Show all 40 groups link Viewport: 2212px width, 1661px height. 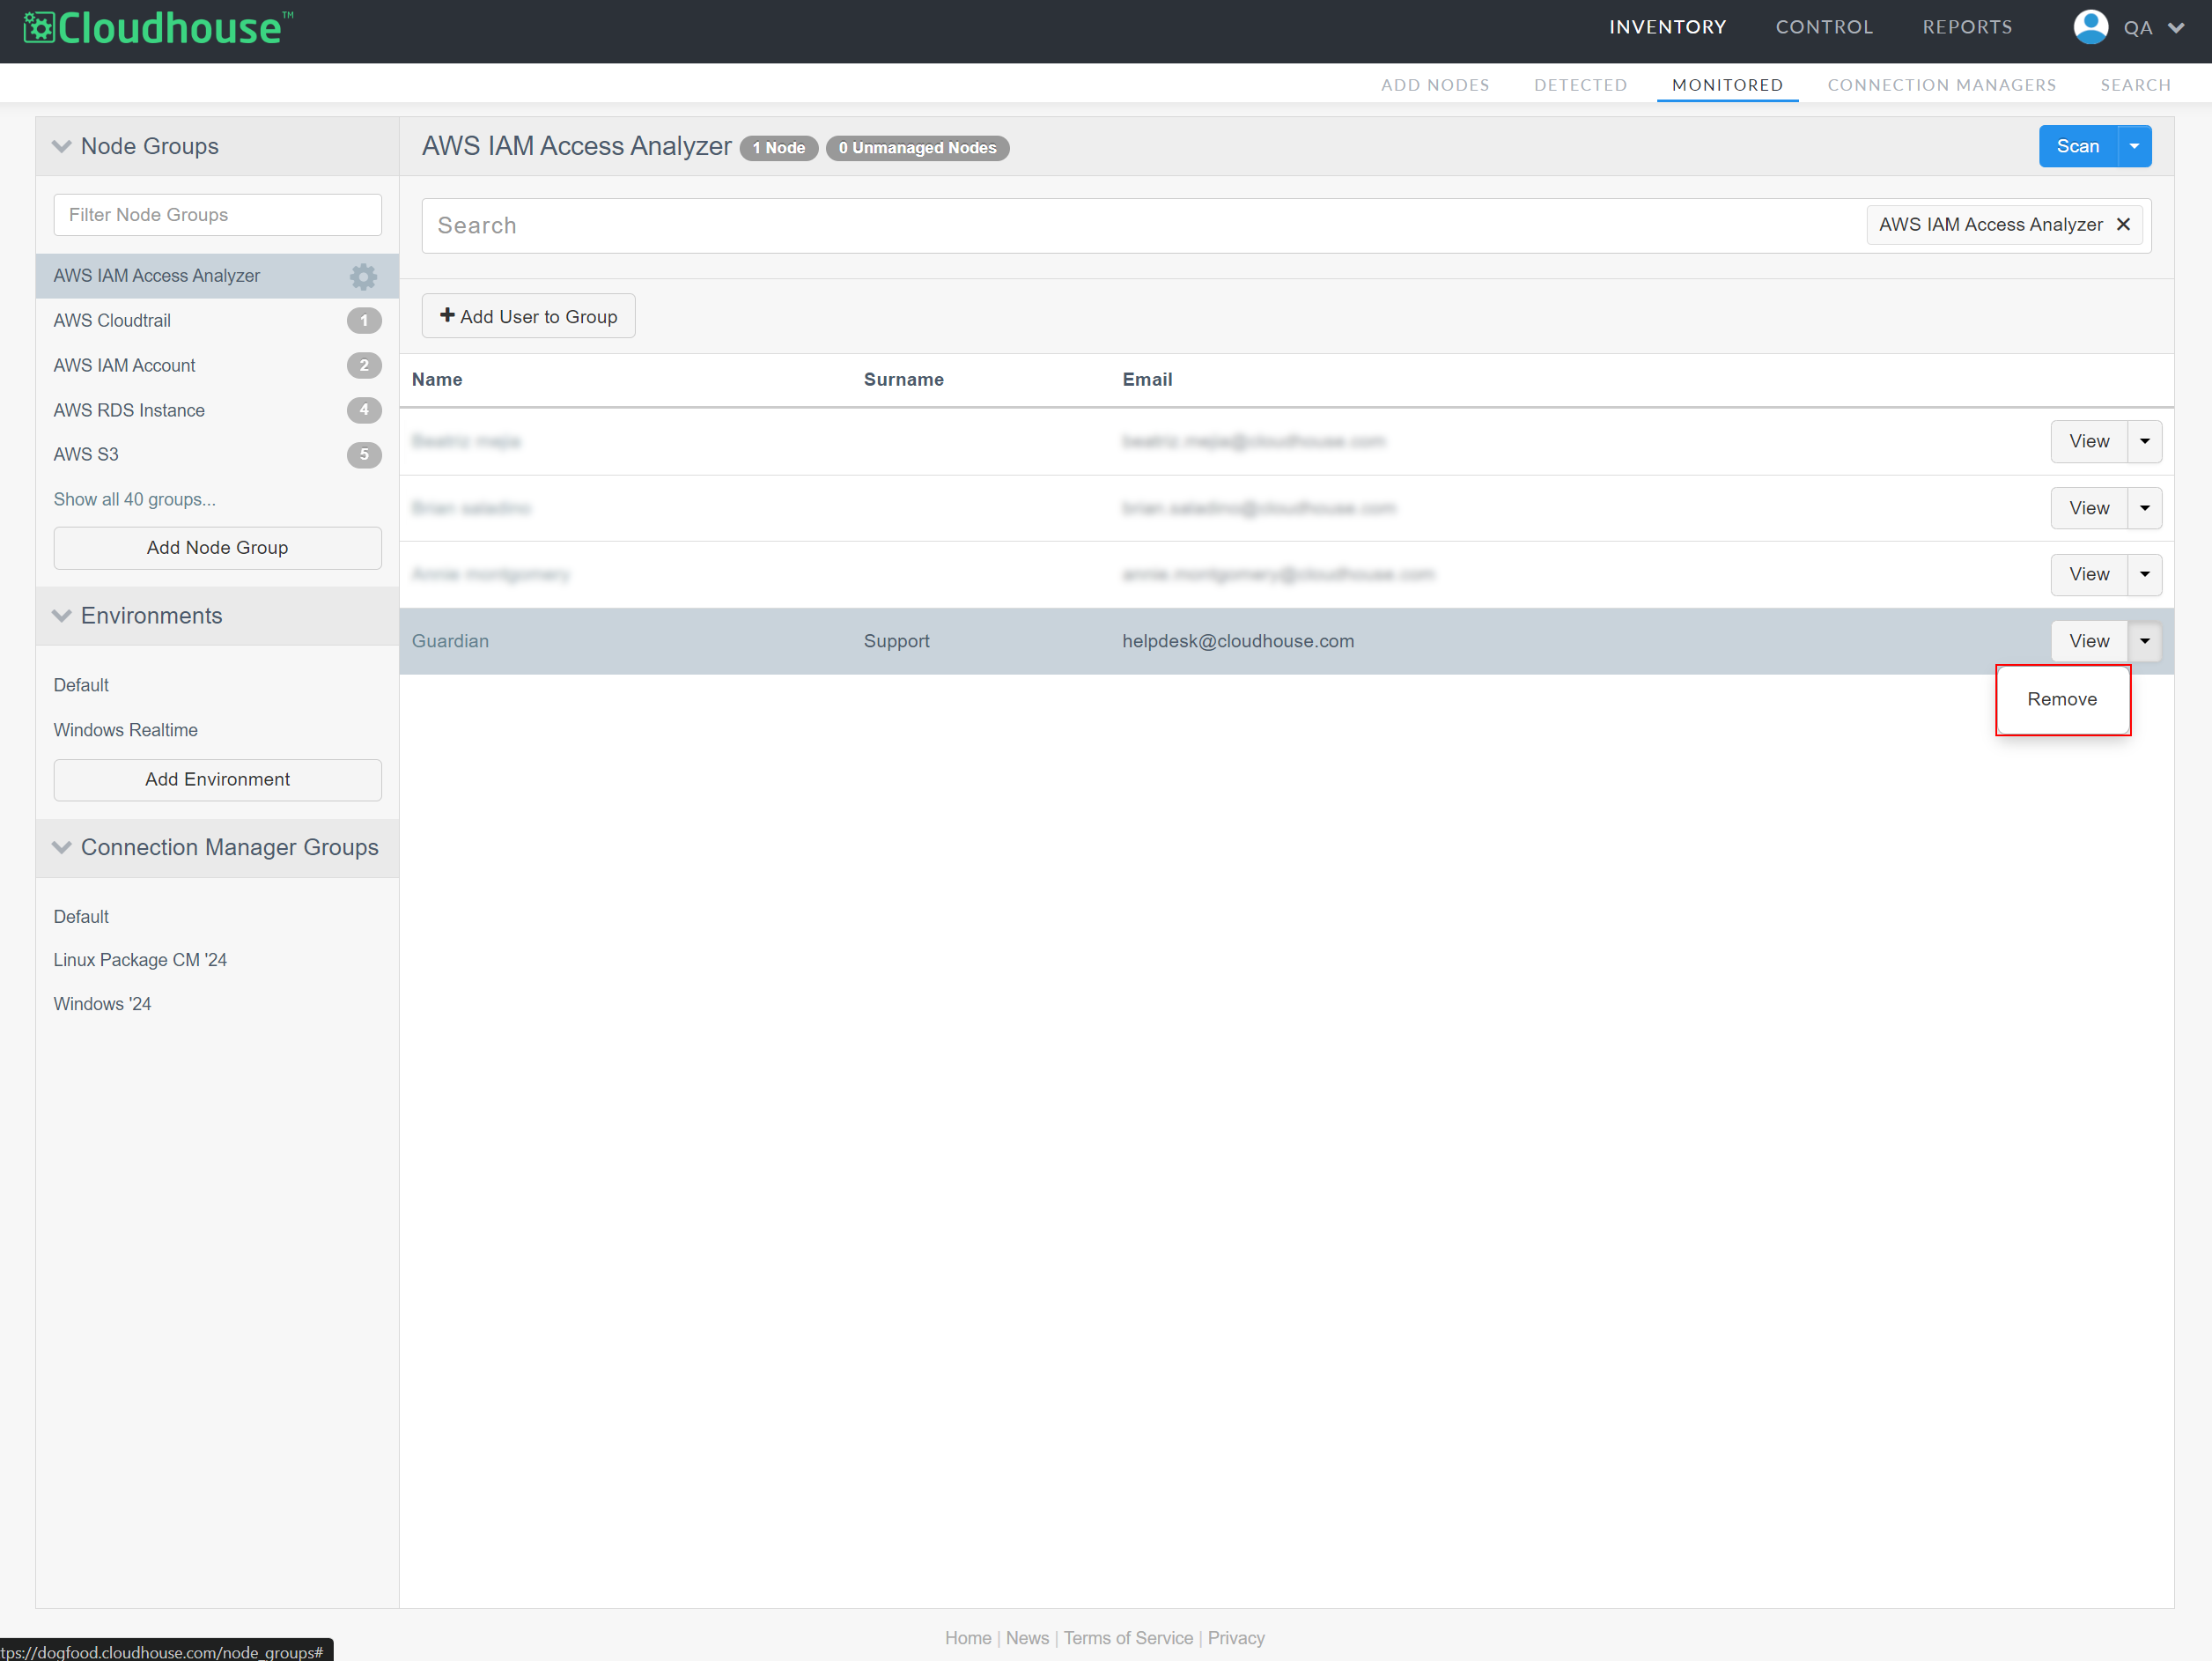(134, 499)
